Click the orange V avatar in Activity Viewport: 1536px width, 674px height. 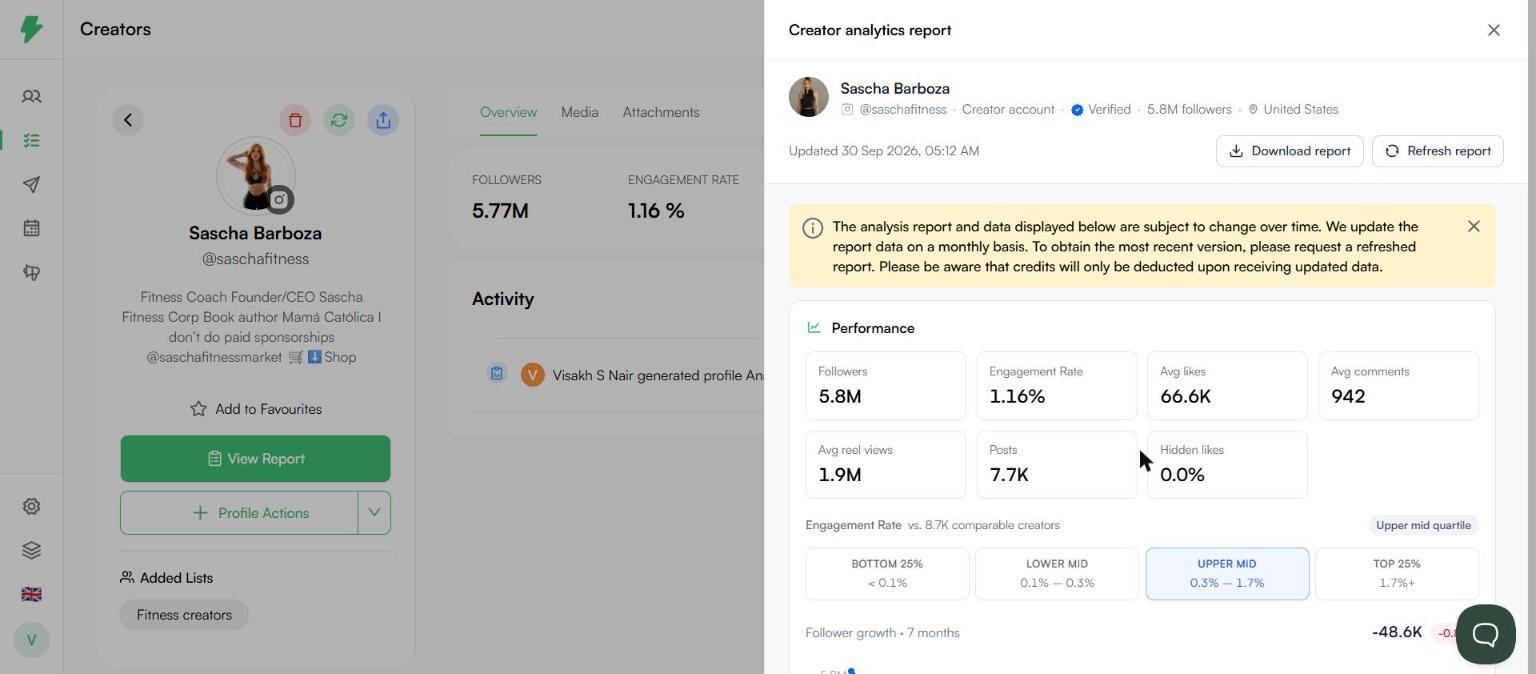(x=533, y=375)
